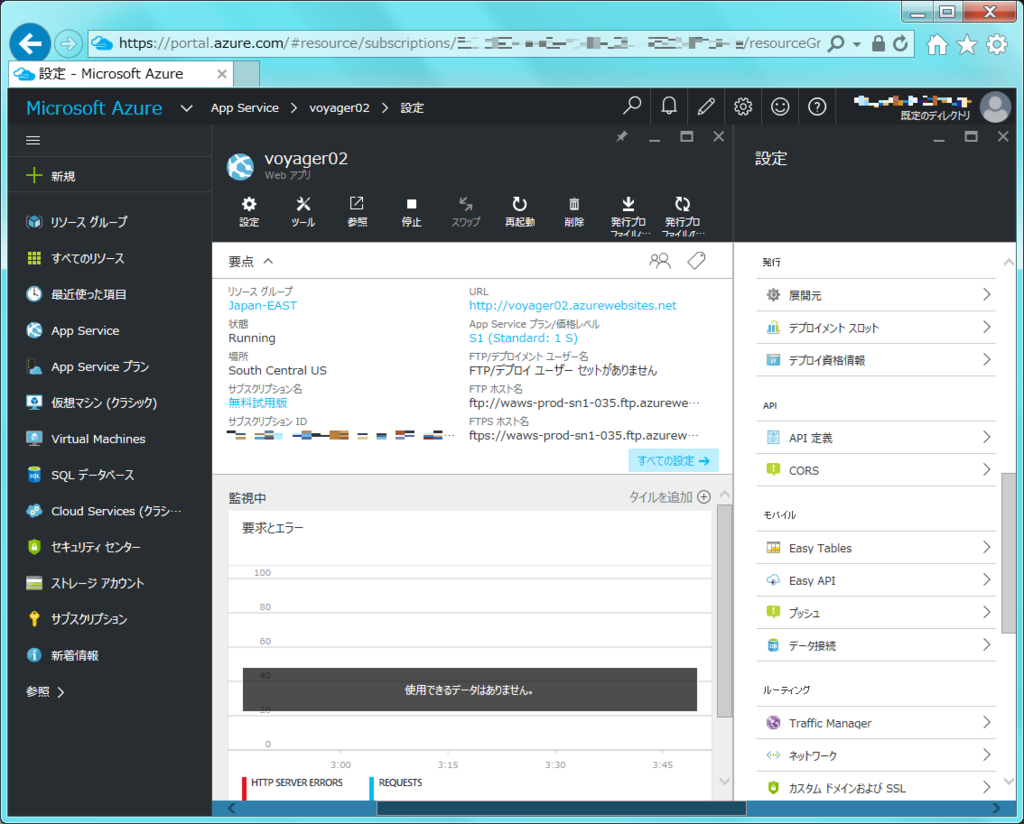Open portal search magnifier icon
This screenshot has width=1024, height=824.
pyautogui.click(x=632, y=106)
